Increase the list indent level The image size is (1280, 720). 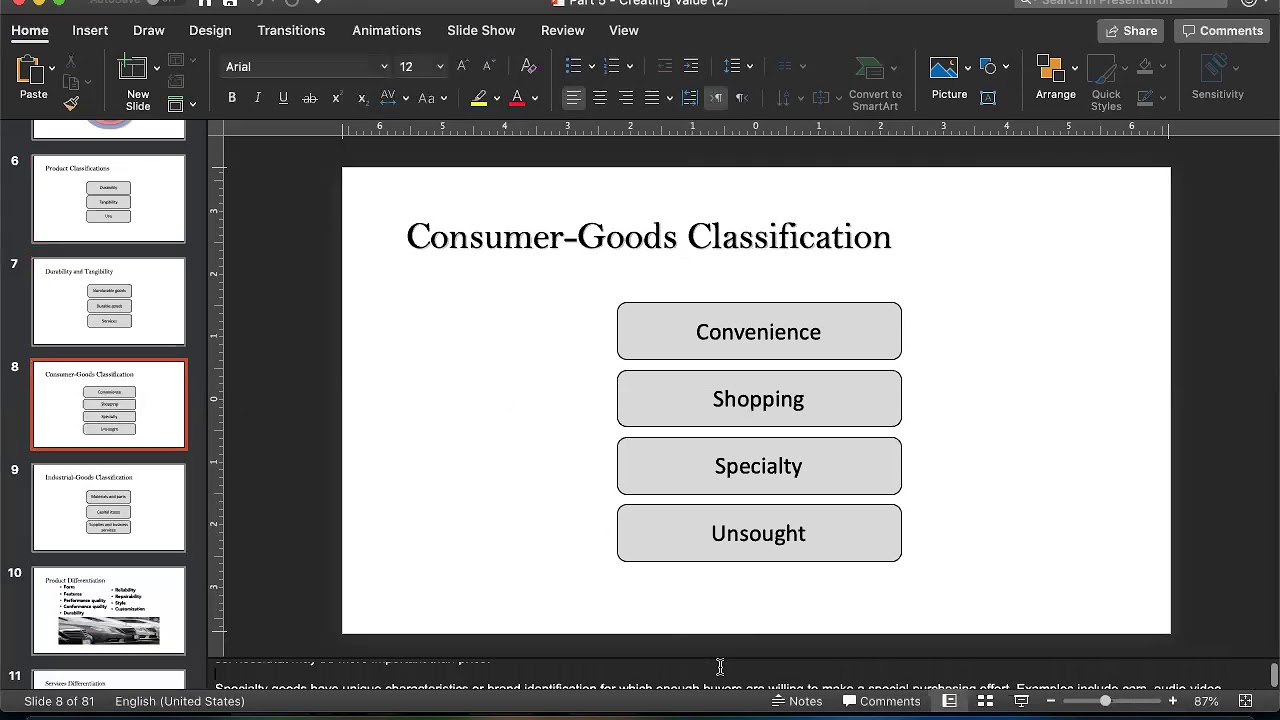(x=691, y=66)
